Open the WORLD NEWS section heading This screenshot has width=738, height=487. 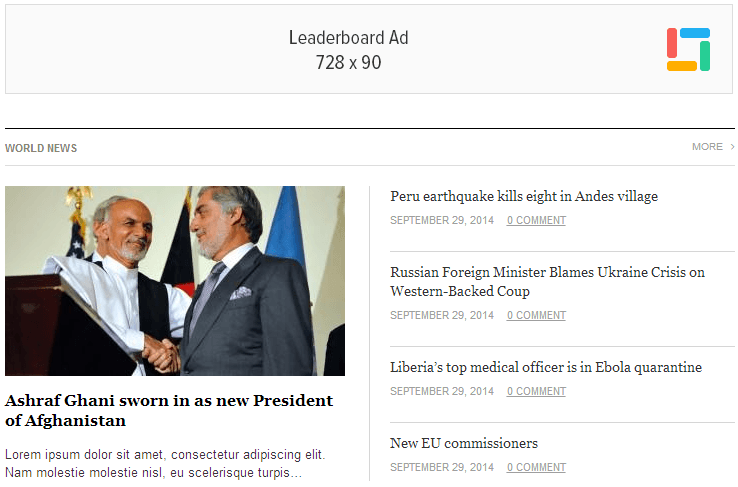coord(41,148)
